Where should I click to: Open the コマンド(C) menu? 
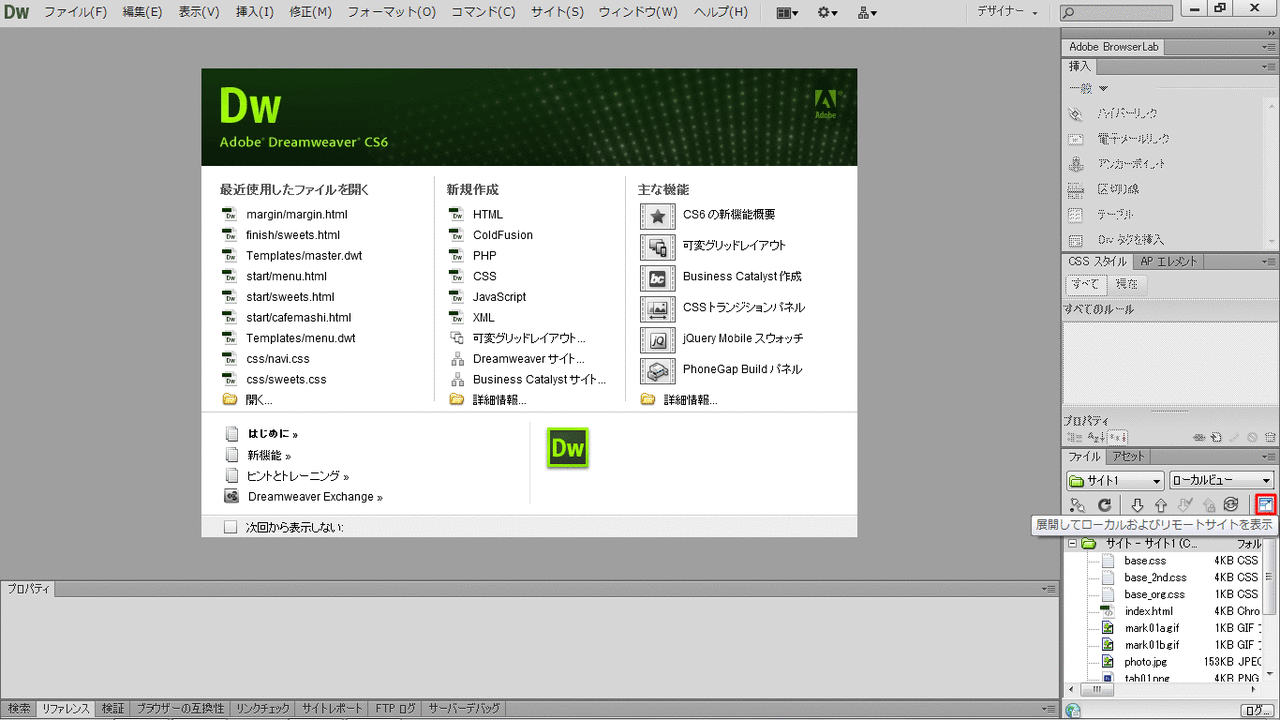coord(483,12)
